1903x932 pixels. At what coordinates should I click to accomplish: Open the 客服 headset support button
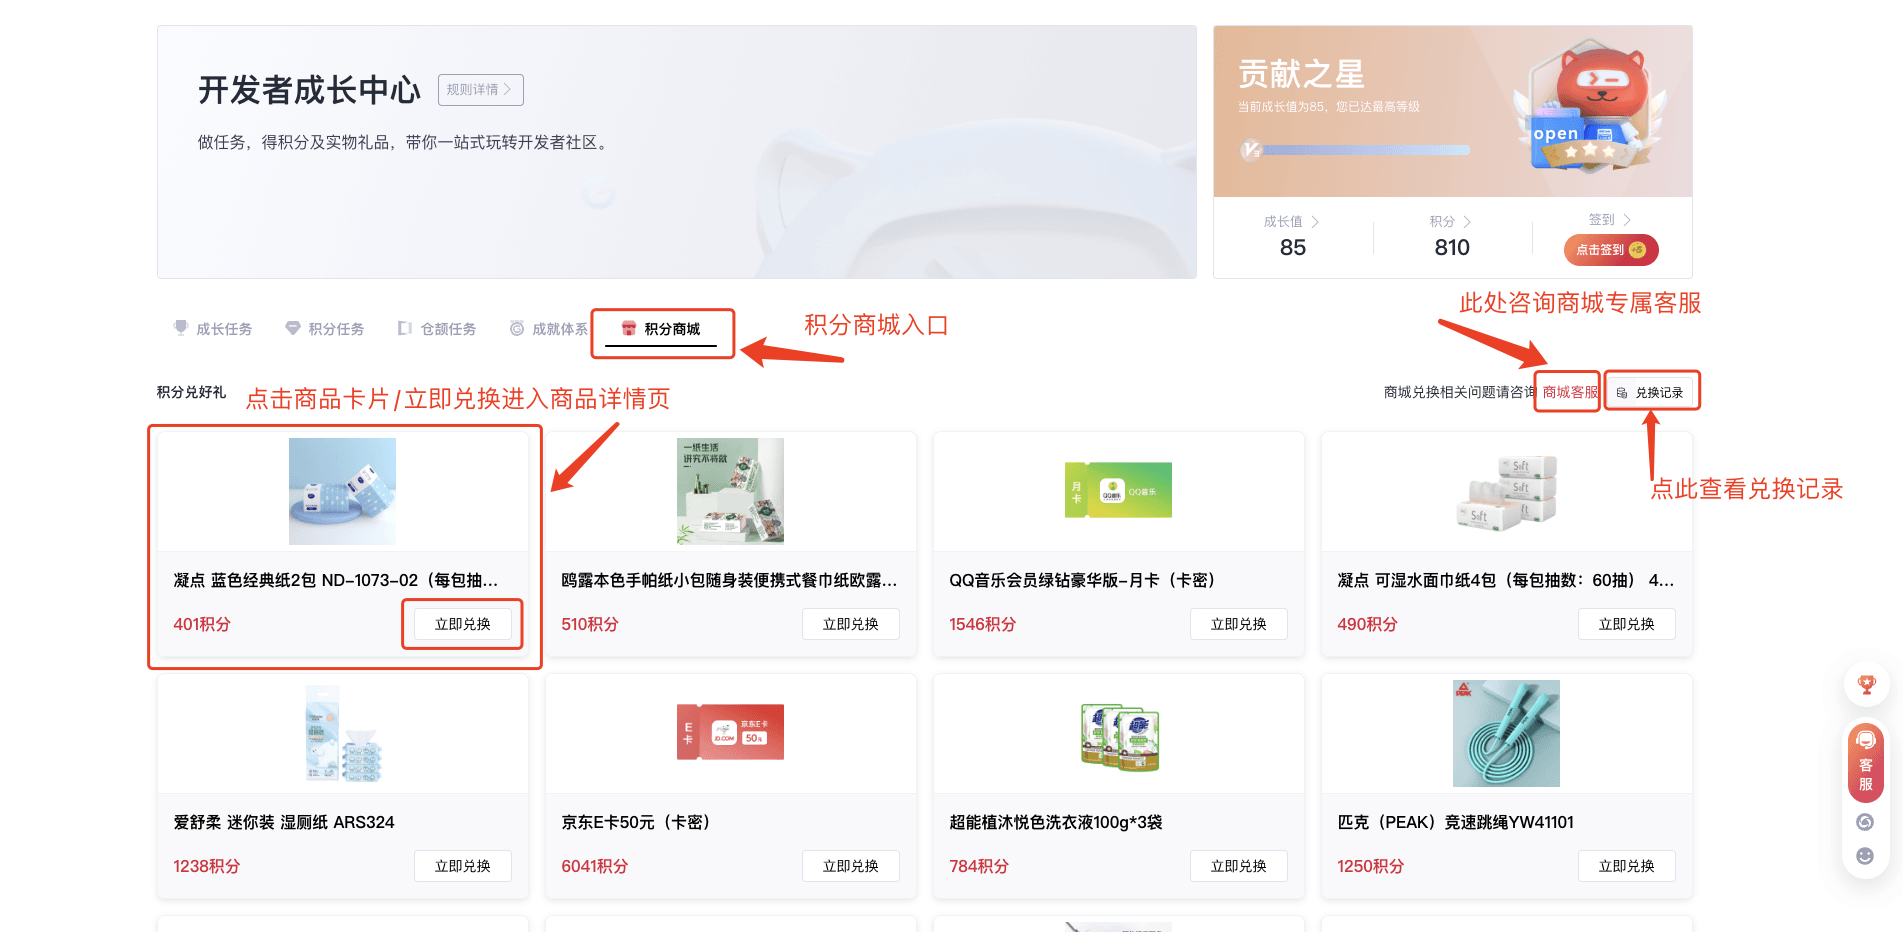(x=1865, y=762)
